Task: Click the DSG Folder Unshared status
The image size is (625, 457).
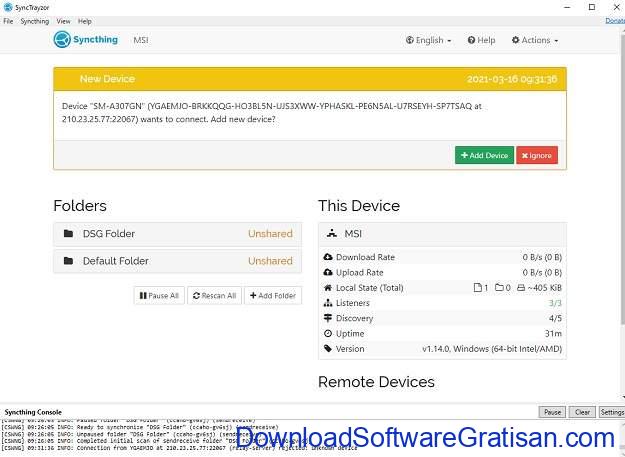Action: [270, 234]
